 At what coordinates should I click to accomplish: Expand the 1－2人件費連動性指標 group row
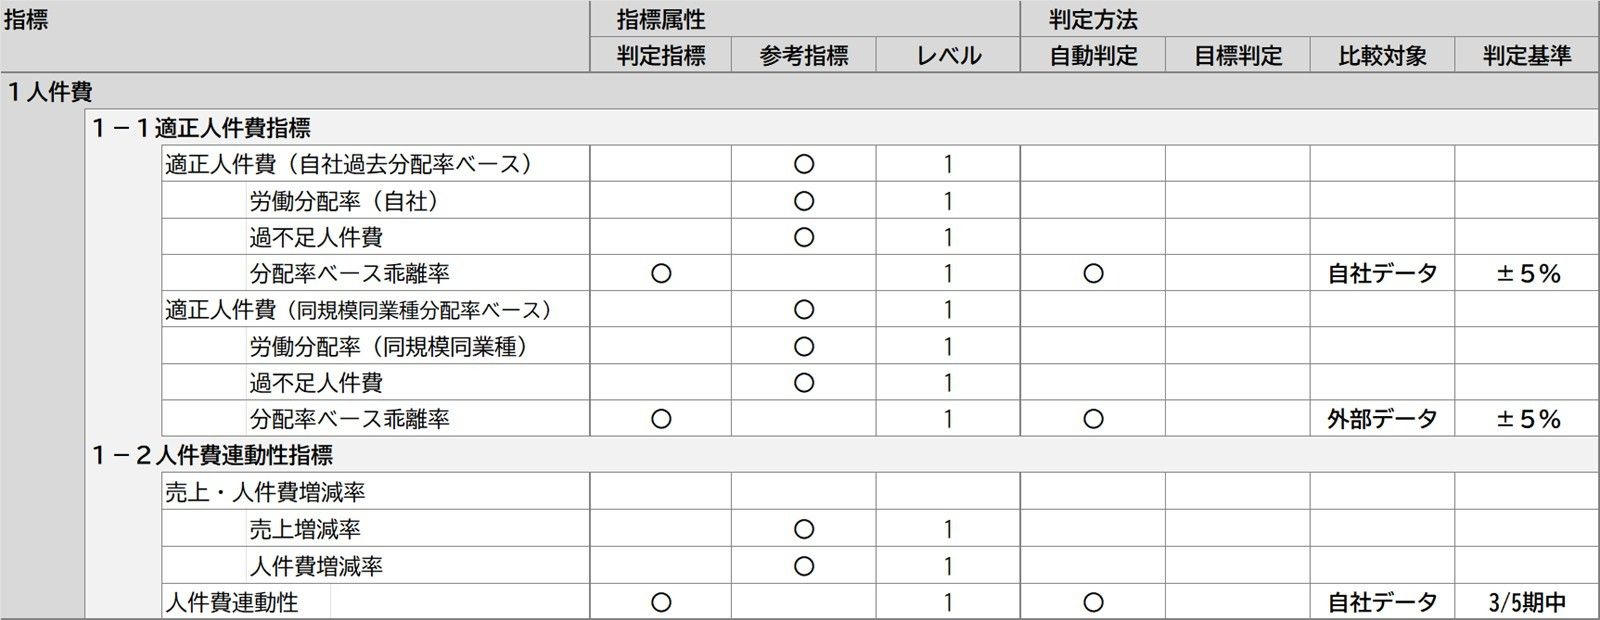click(212, 455)
